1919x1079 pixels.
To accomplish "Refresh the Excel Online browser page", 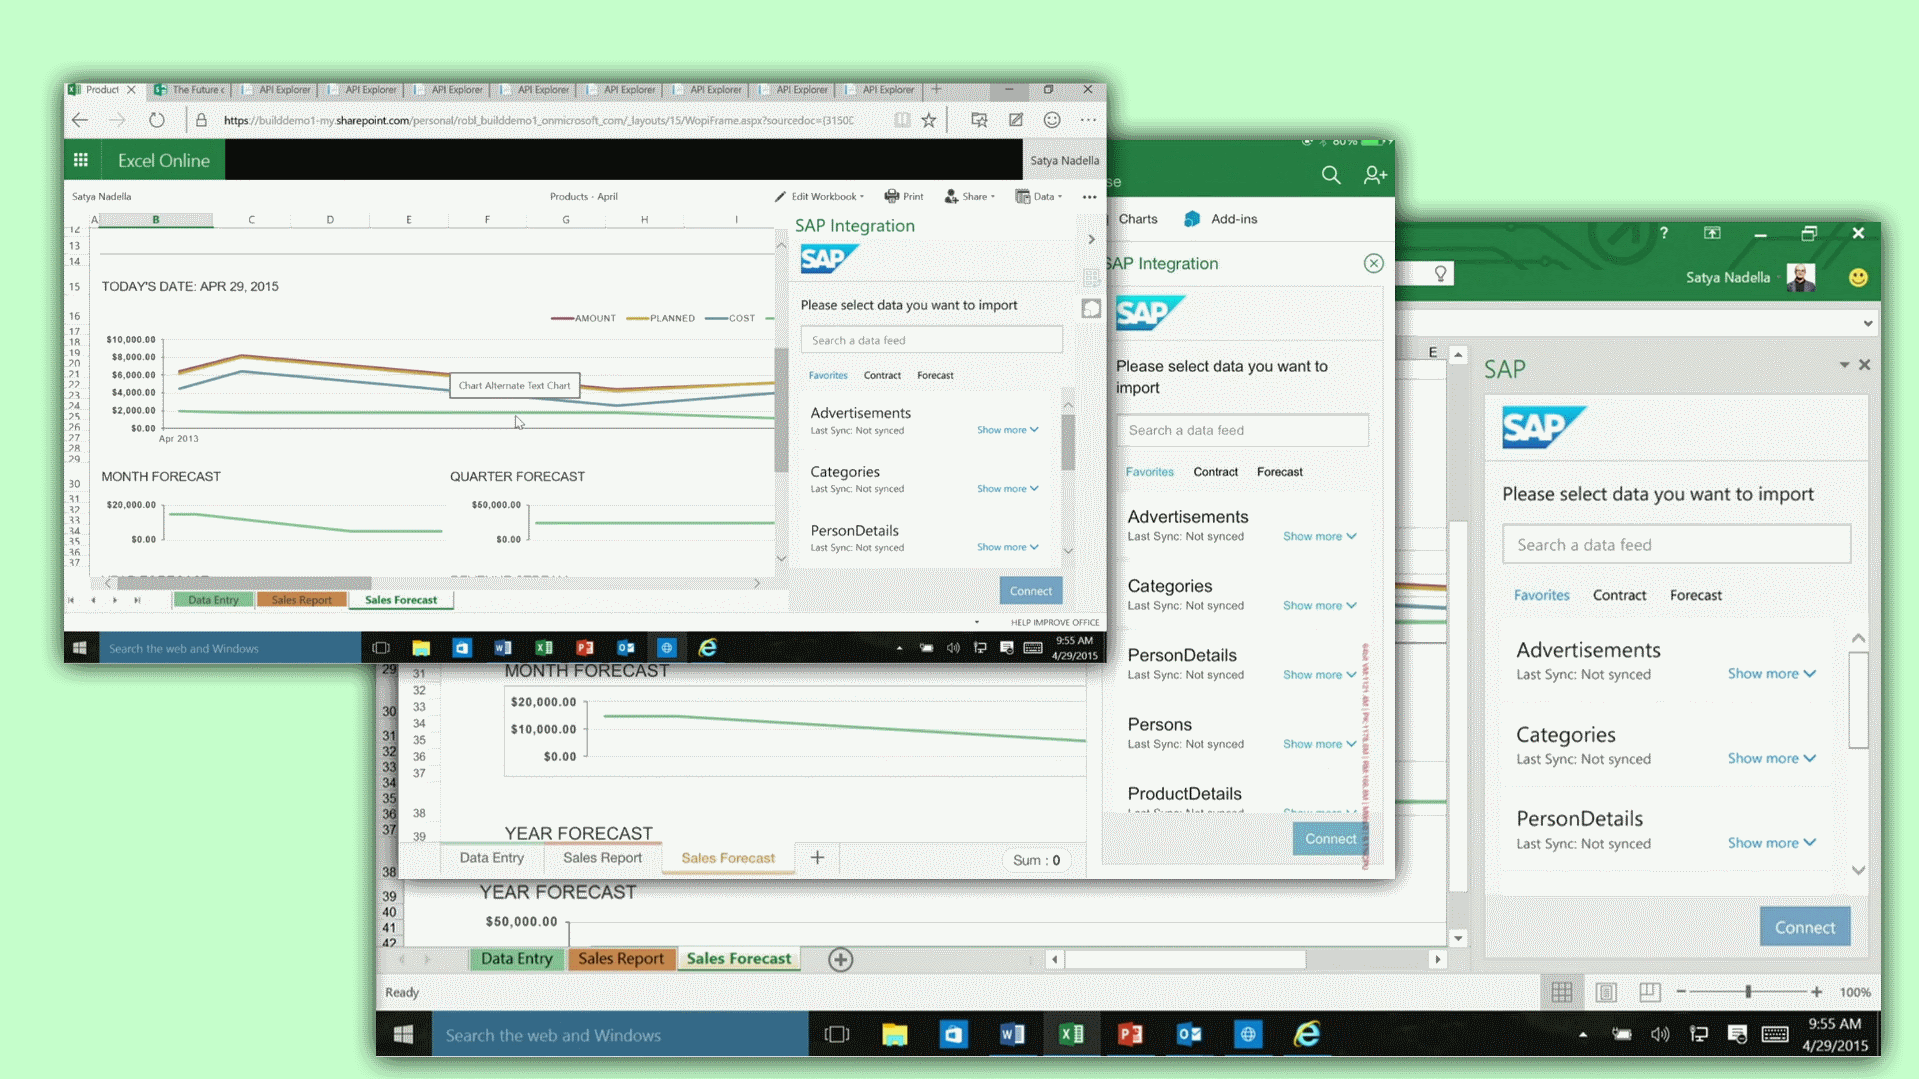I will point(157,120).
